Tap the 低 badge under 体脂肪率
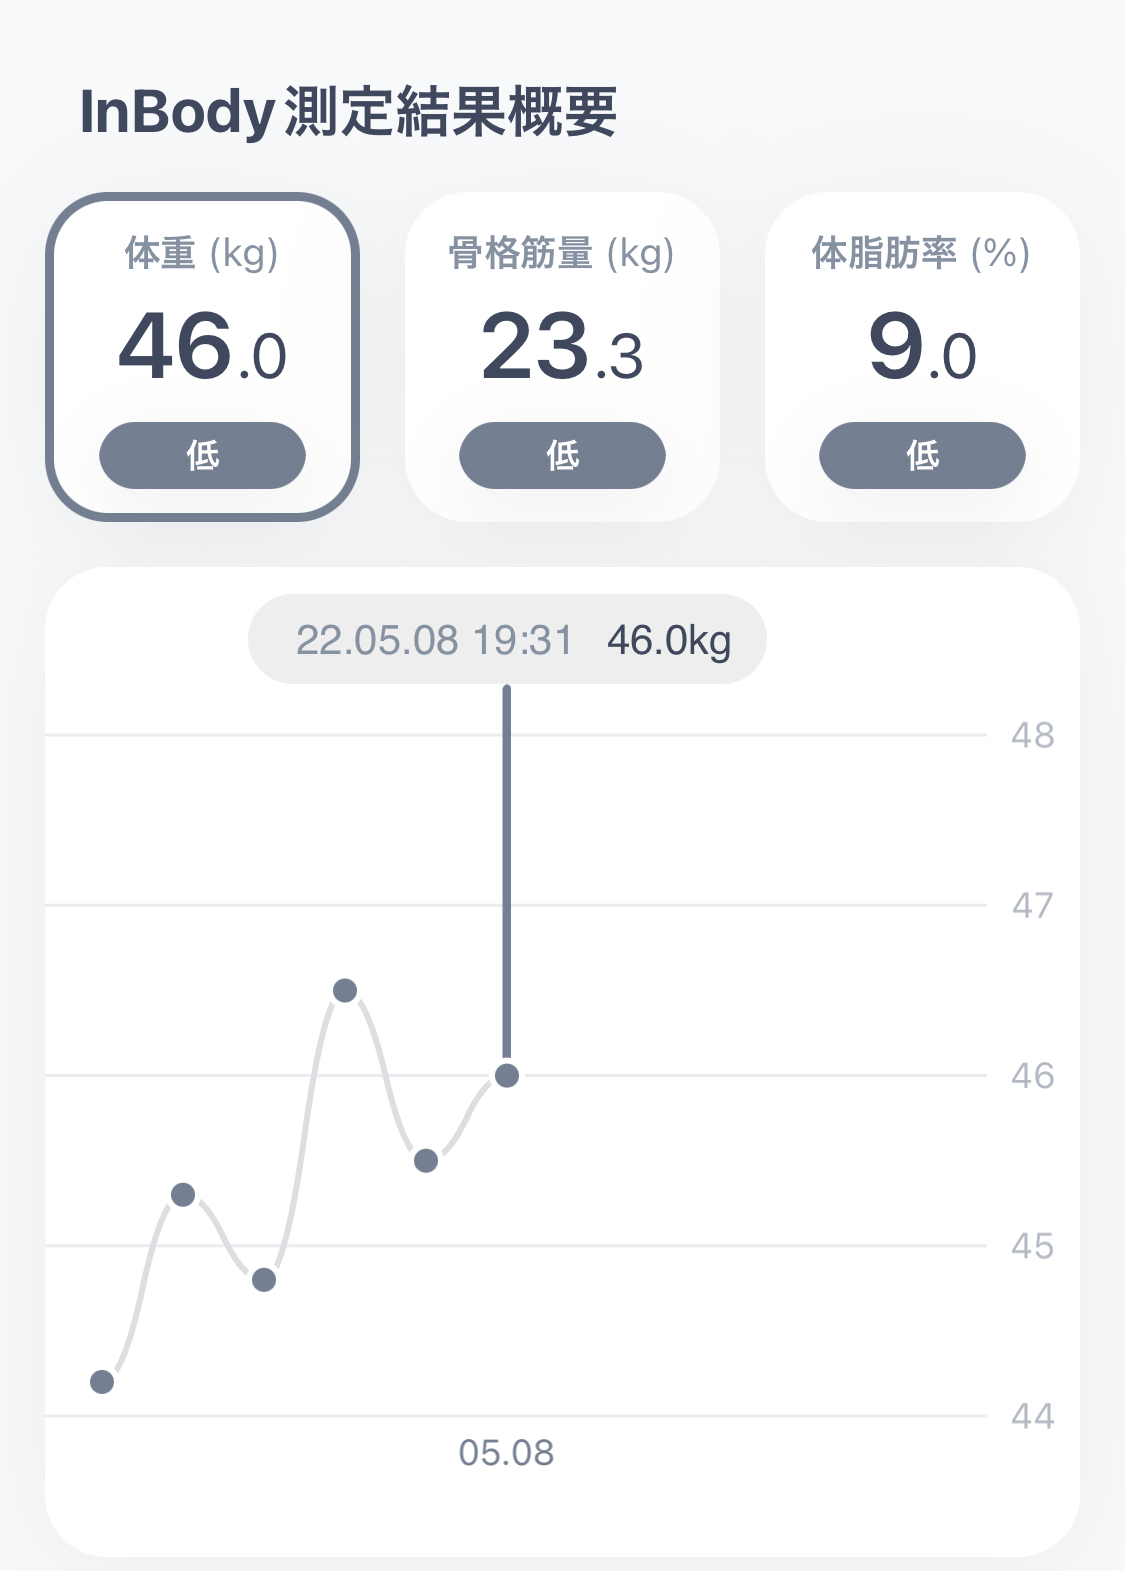Screen dimensions: 1125x1571 pos(922,456)
